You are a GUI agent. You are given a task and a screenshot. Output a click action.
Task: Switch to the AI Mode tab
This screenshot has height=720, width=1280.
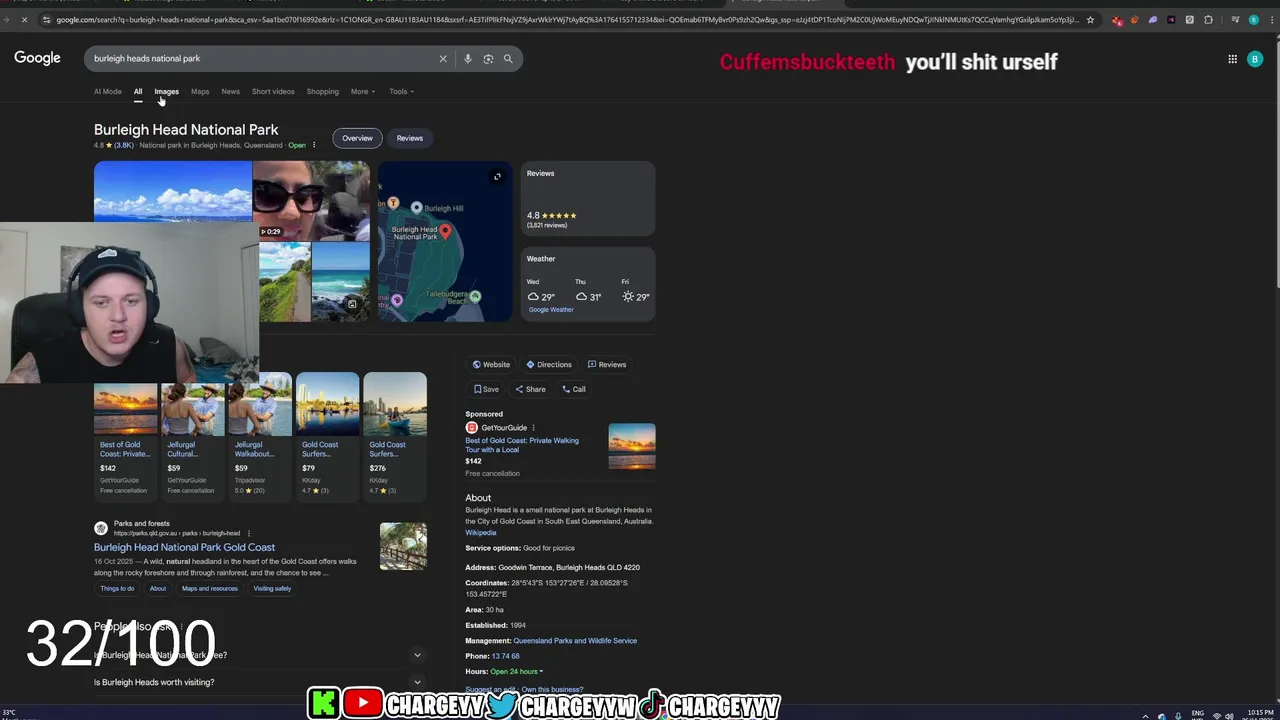click(x=107, y=92)
